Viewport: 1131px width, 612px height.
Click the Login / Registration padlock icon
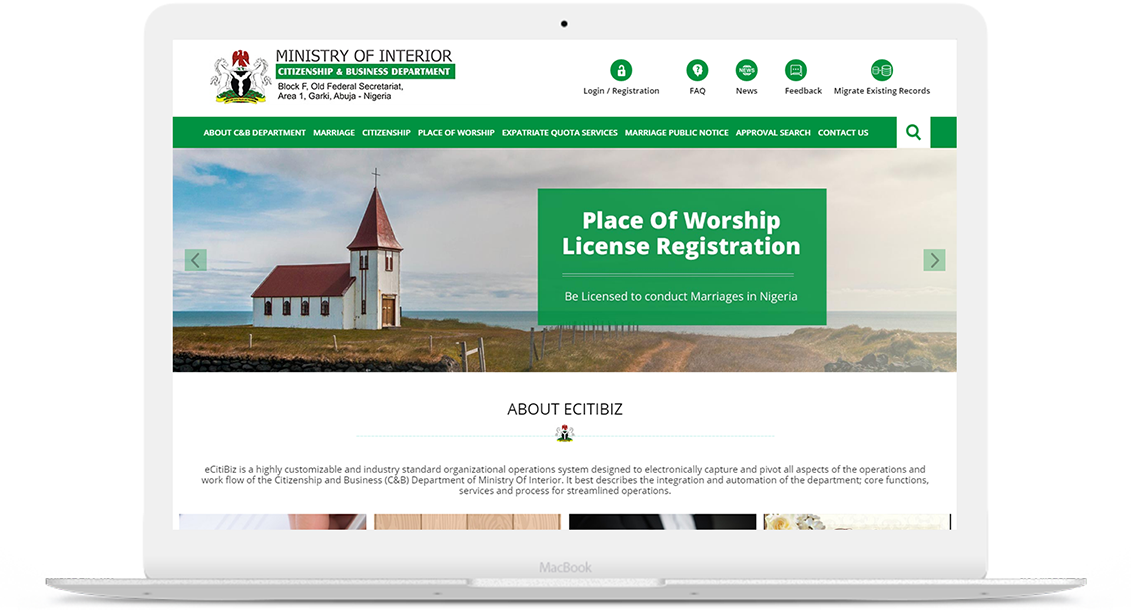click(621, 71)
